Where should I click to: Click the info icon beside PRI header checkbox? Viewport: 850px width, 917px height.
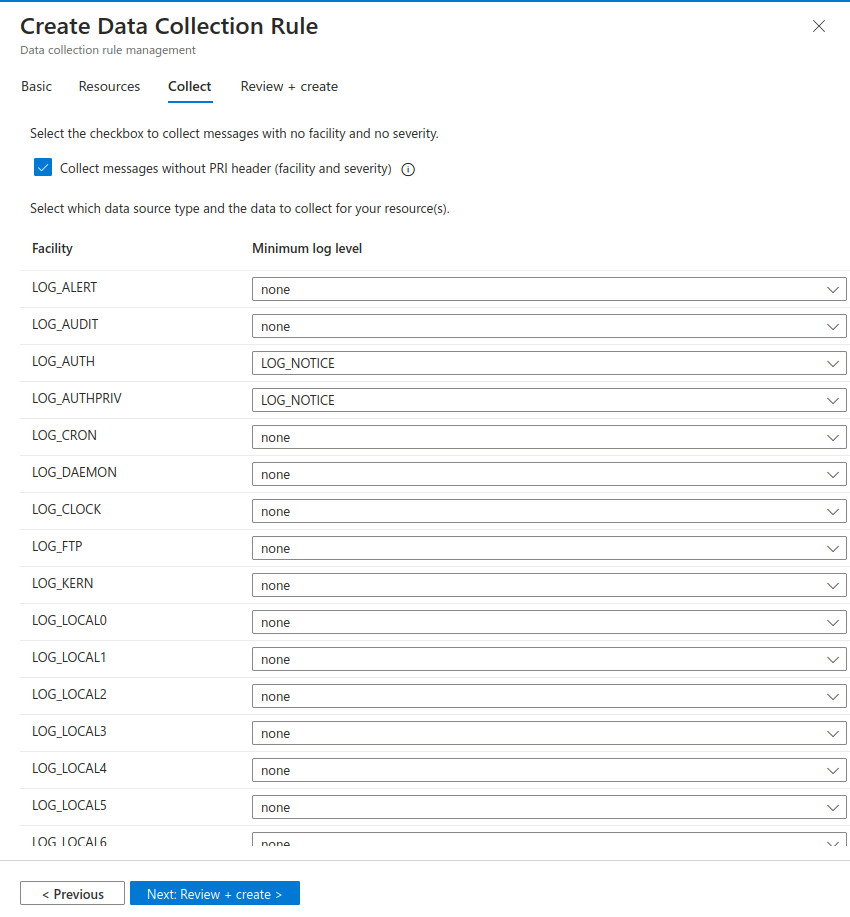(408, 170)
